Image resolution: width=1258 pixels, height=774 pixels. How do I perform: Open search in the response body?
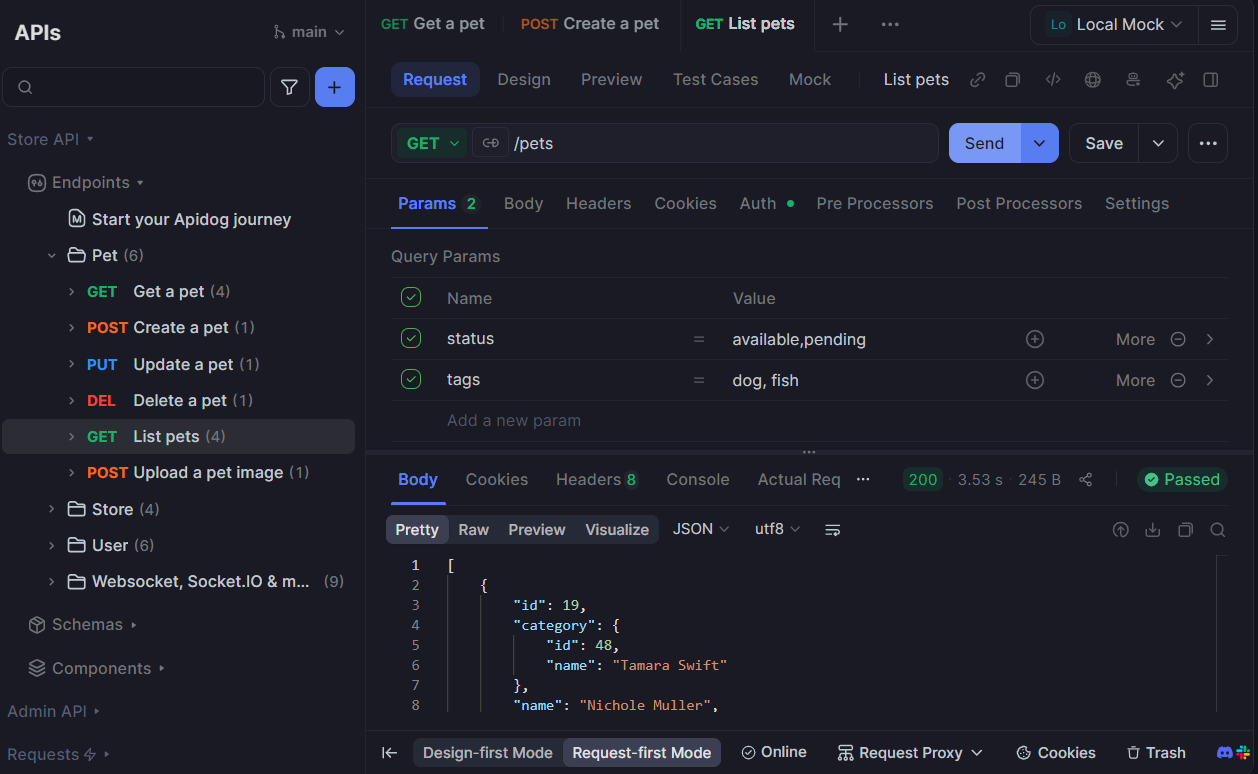pos(1218,529)
